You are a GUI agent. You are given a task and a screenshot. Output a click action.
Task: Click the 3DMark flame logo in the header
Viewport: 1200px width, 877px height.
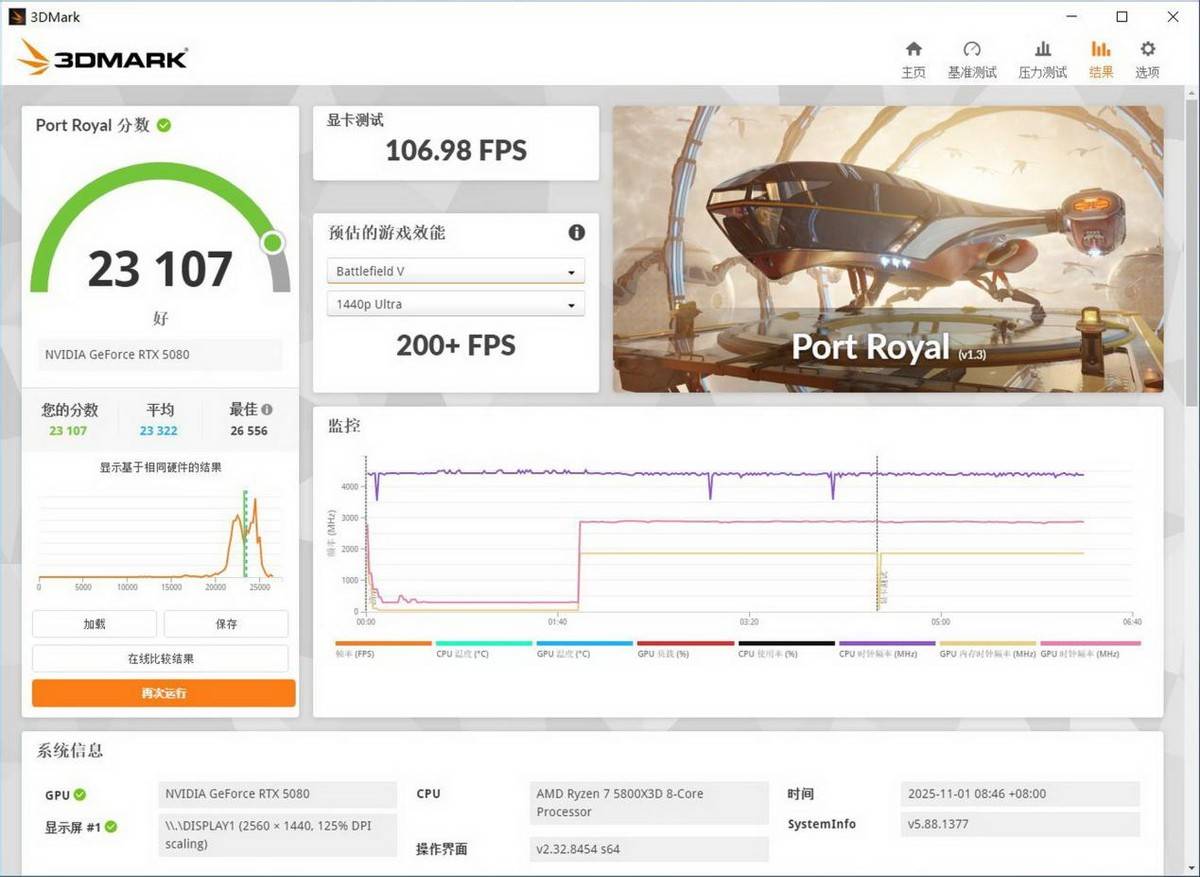(x=34, y=58)
